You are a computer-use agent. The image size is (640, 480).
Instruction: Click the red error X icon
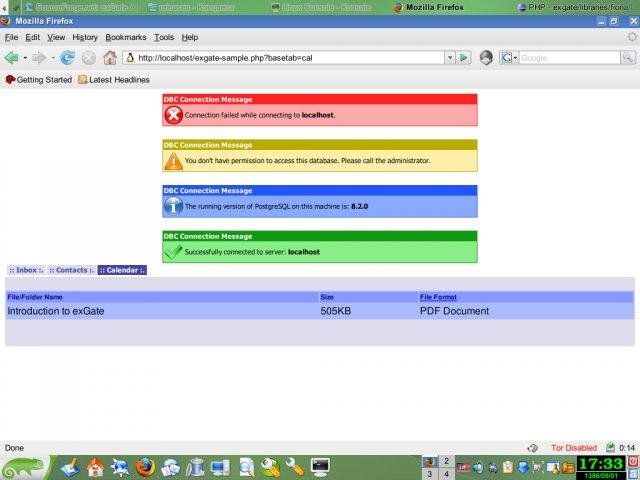(x=173, y=115)
